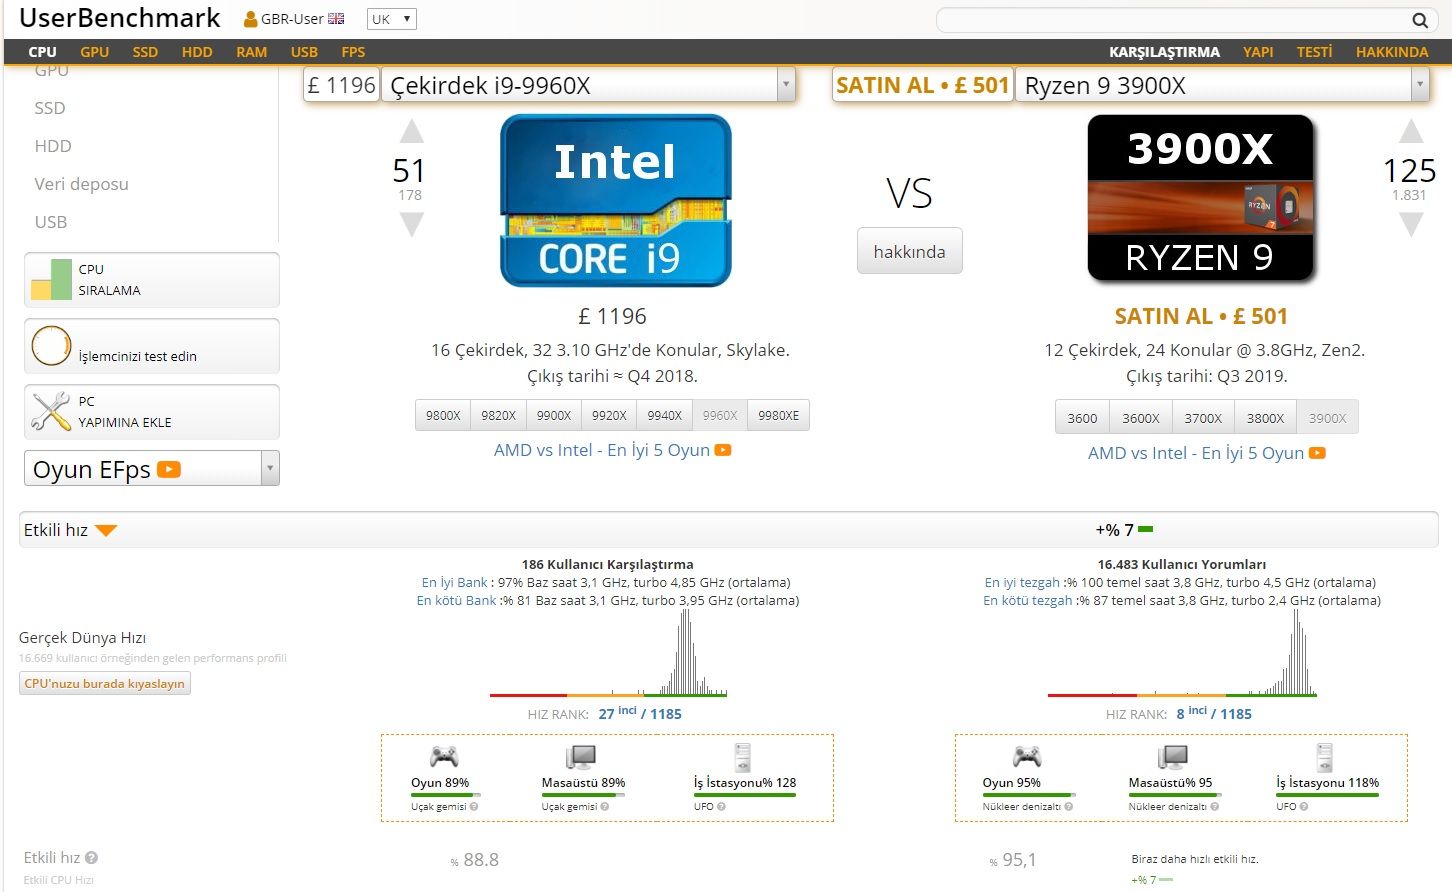Downvote the Ryzen 9 3900X
Image resolution: width=1452 pixels, height=892 pixels.
point(1411,224)
